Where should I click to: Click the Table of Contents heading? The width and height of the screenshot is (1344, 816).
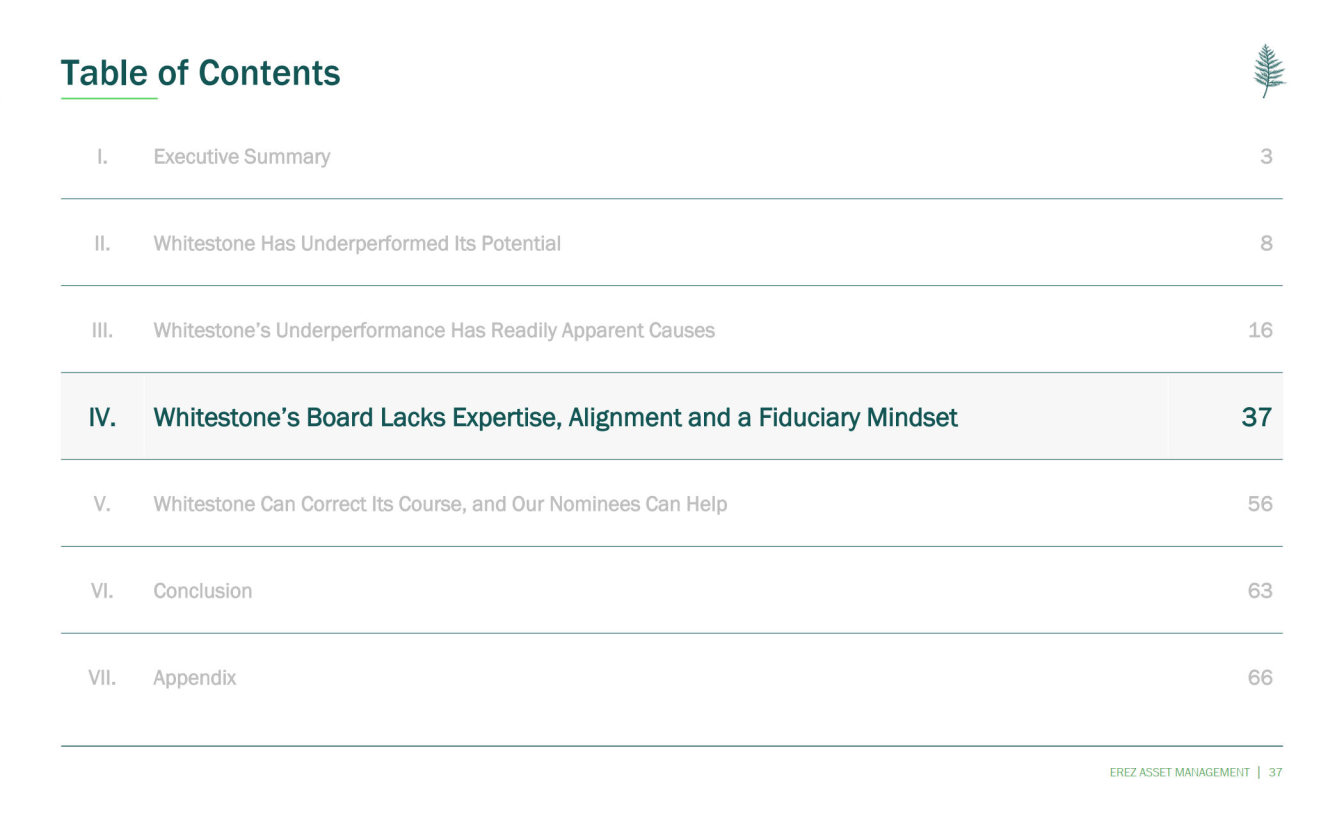click(x=200, y=73)
